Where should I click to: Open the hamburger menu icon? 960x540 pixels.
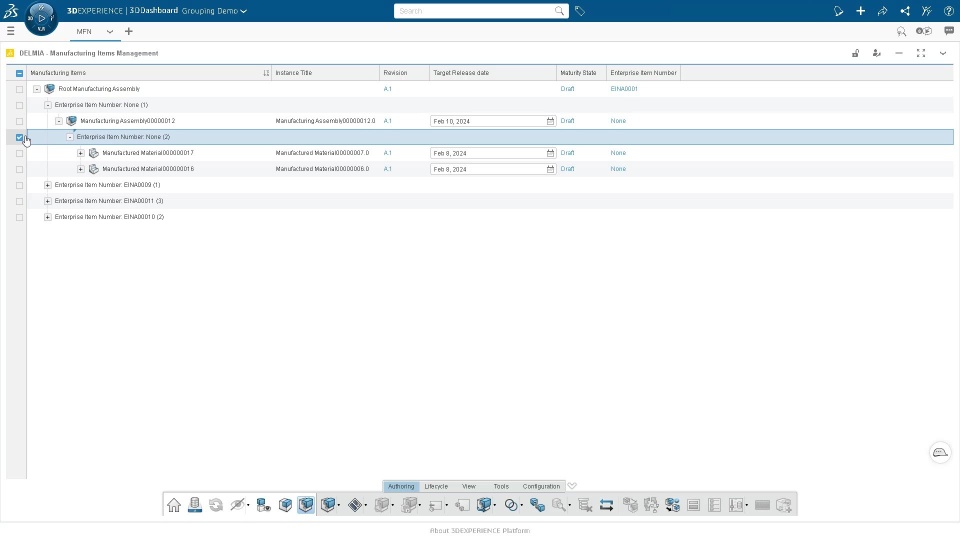(10, 31)
